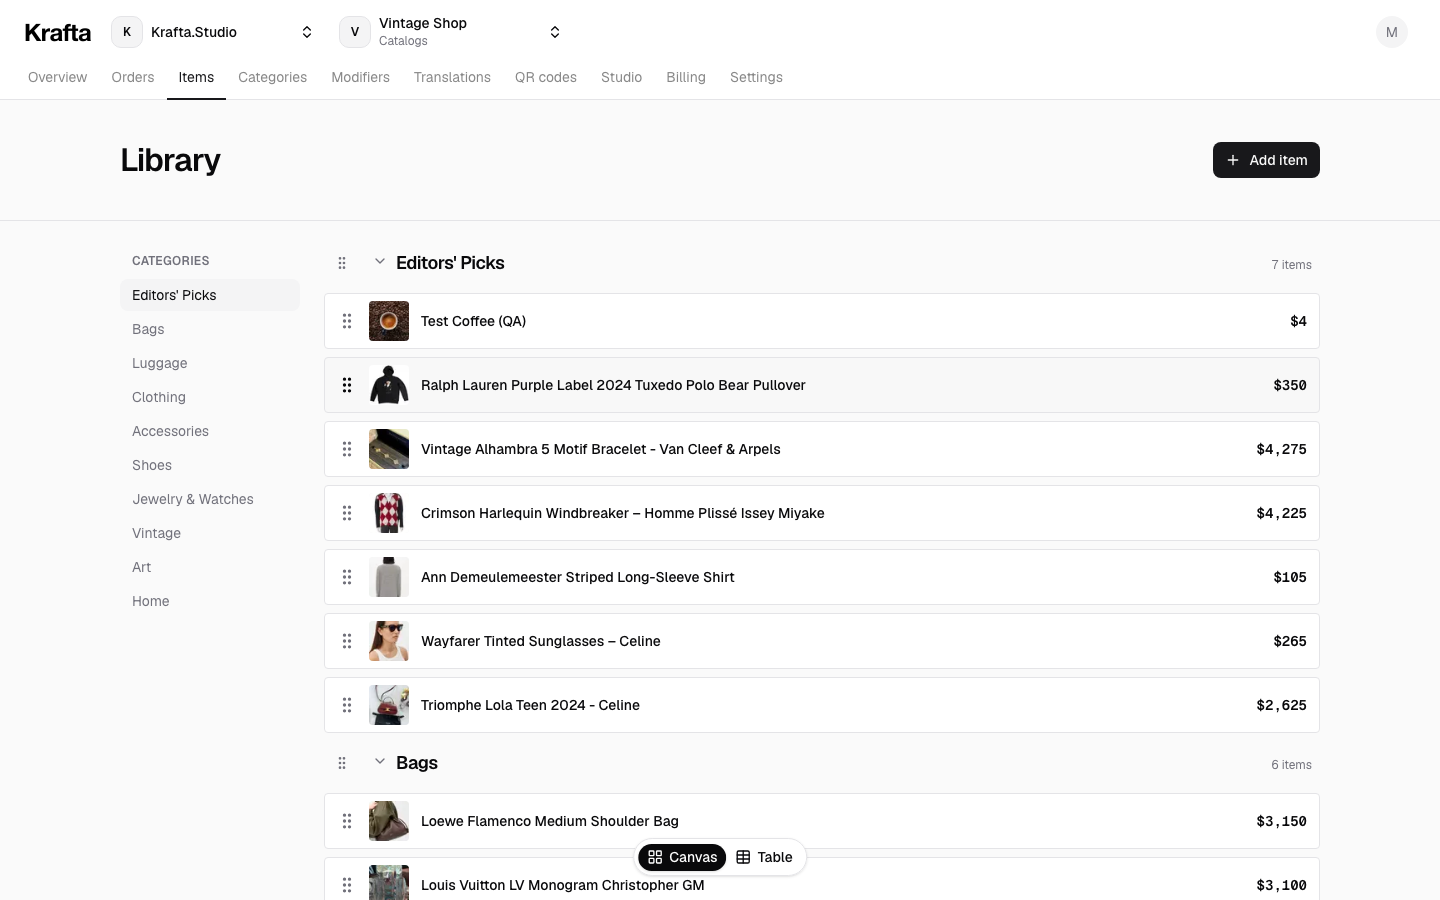Screen dimensions: 1440x900
Task: Open the Ann Demeulemeester Shirt thumbnail
Action: coord(389,577)
